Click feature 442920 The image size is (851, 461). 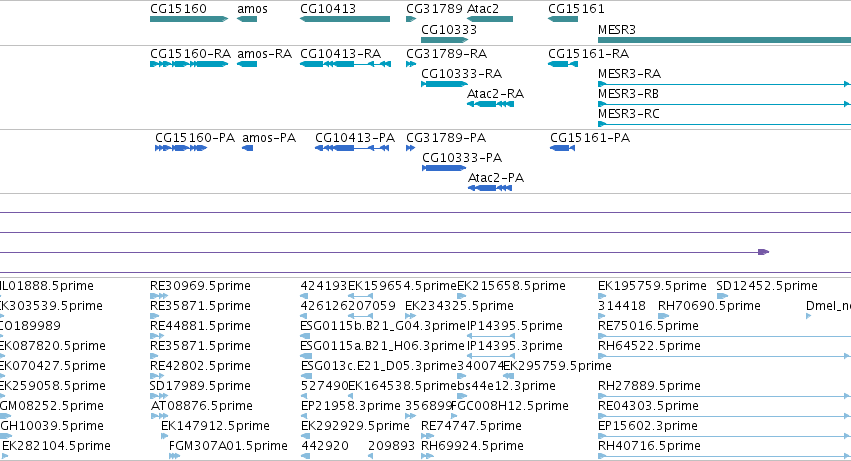(325, 446)
